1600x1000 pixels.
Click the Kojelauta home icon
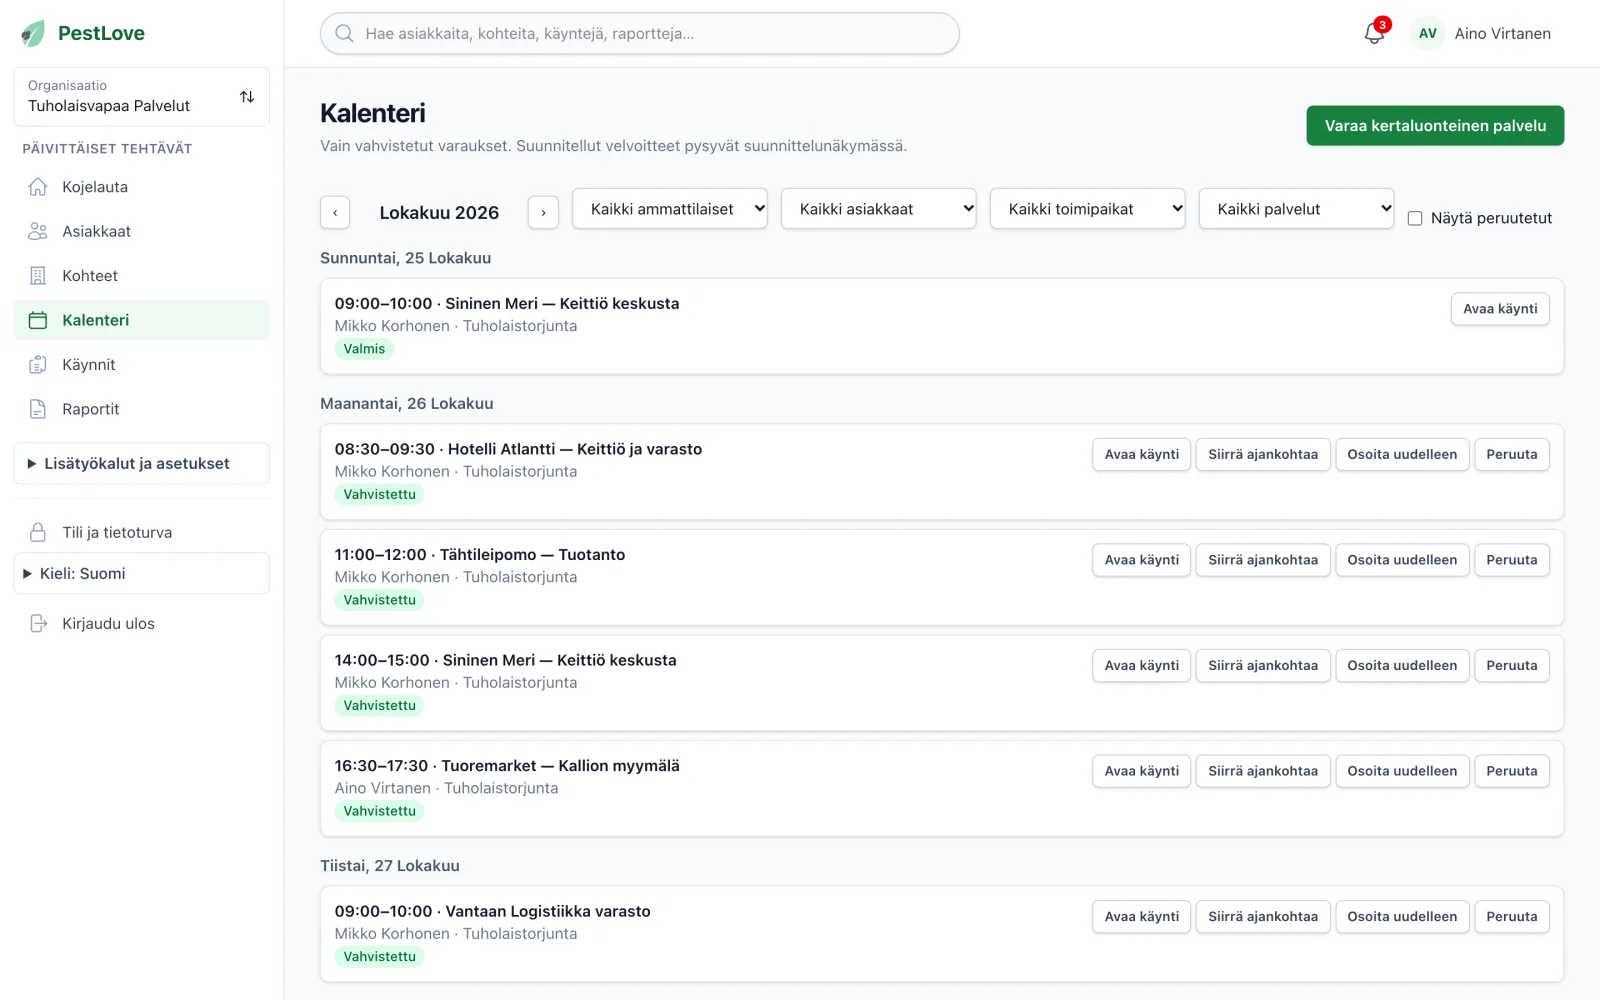(x=38, y=187)
